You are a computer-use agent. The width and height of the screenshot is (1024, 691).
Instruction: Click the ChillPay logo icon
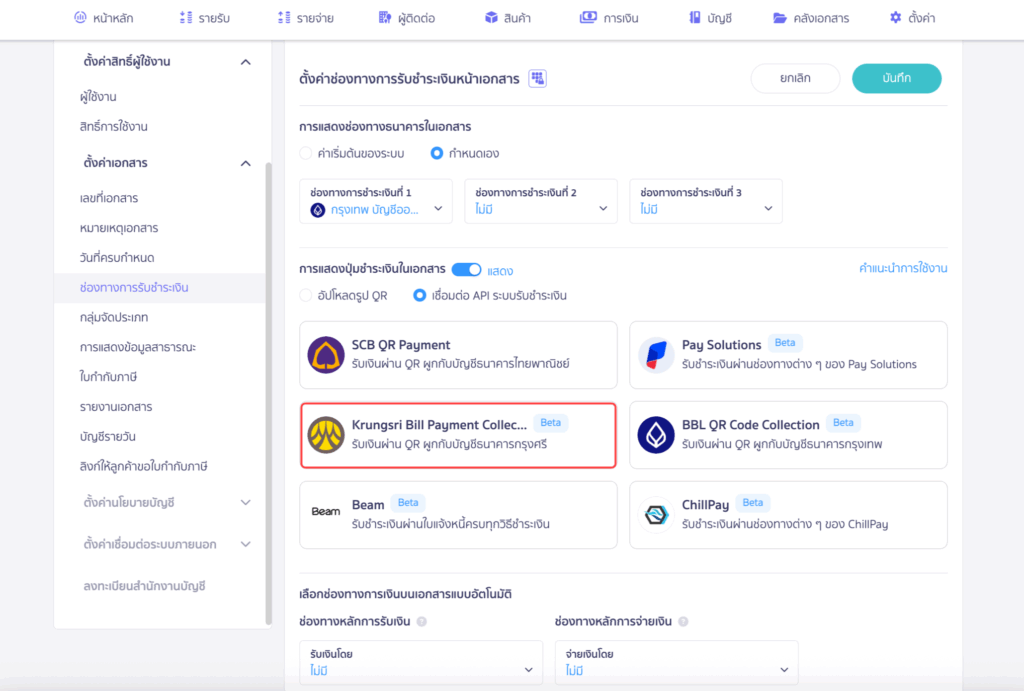pyautogui.click(x=656, y=515)
